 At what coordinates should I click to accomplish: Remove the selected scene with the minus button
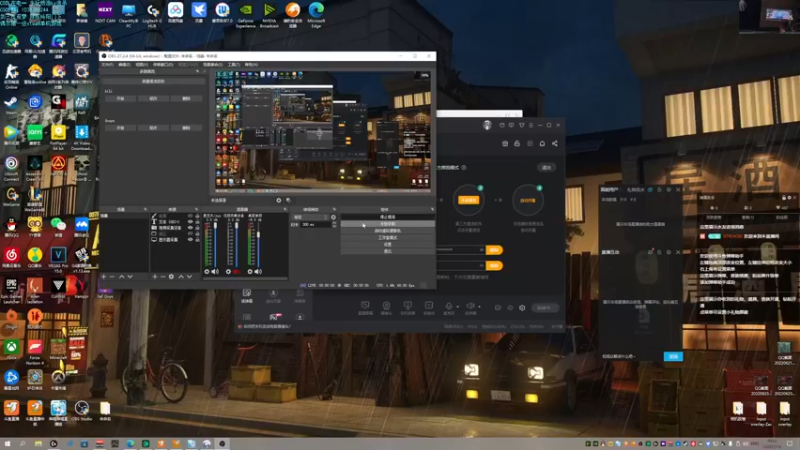point(112,277)
